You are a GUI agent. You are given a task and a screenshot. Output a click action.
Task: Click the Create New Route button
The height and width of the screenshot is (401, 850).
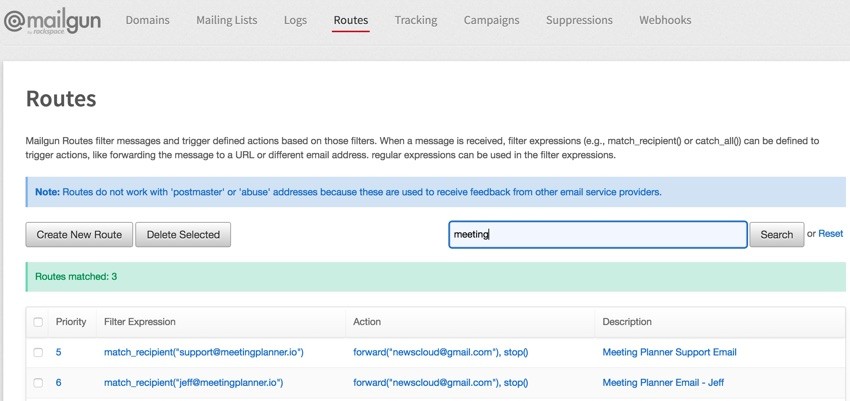coord(79,235)
